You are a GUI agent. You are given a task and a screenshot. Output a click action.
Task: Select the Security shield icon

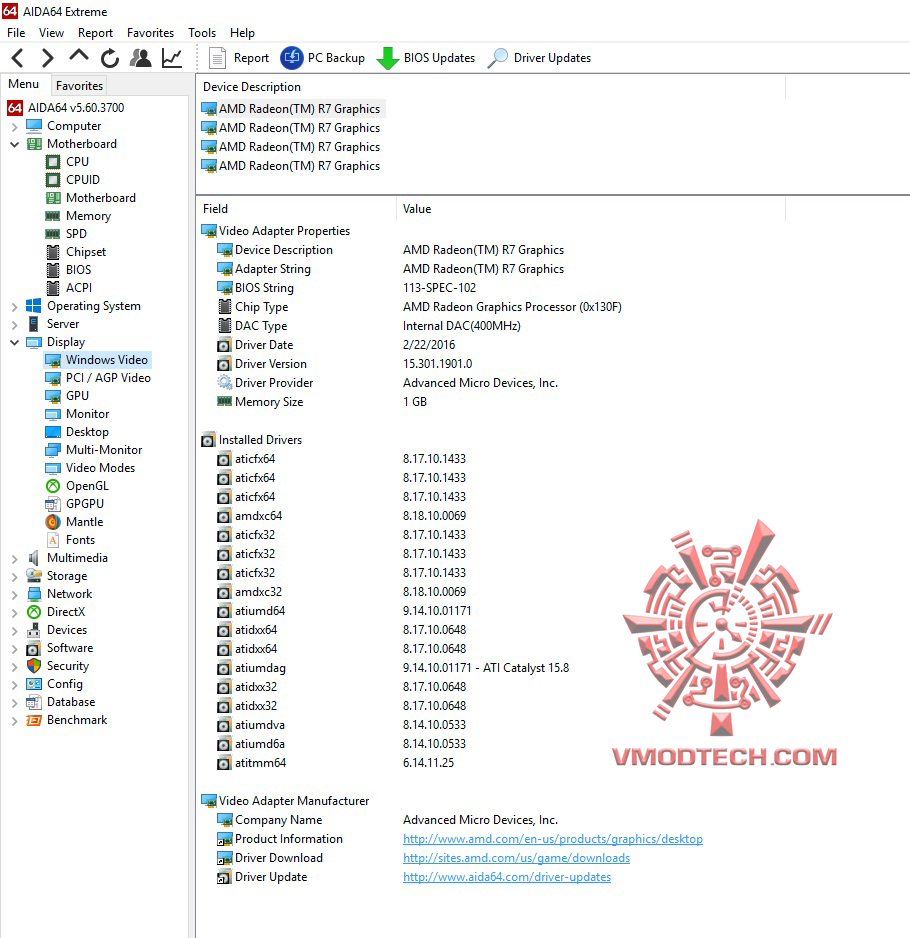[x=34, y=666]
